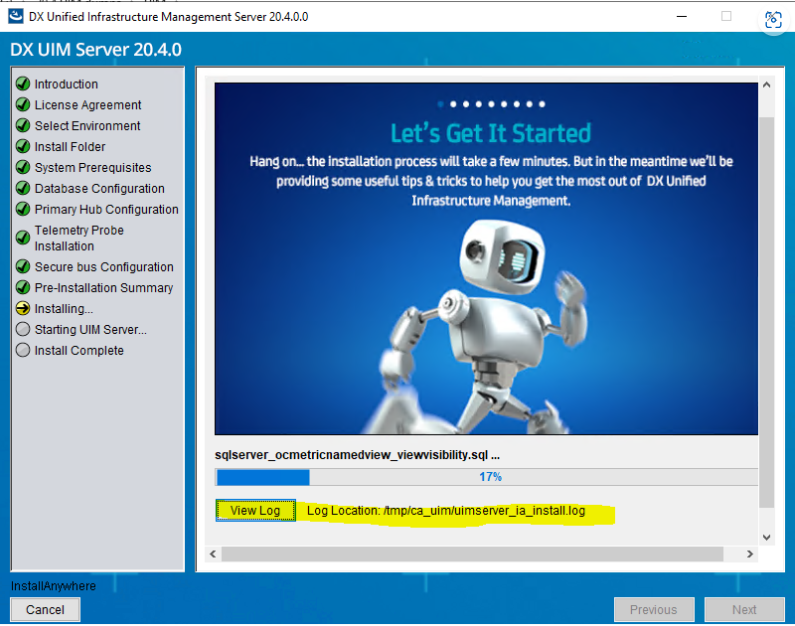795x626 pixels.
Task: Click the Secure bus Configuration step label
Action: coord(104,267)
